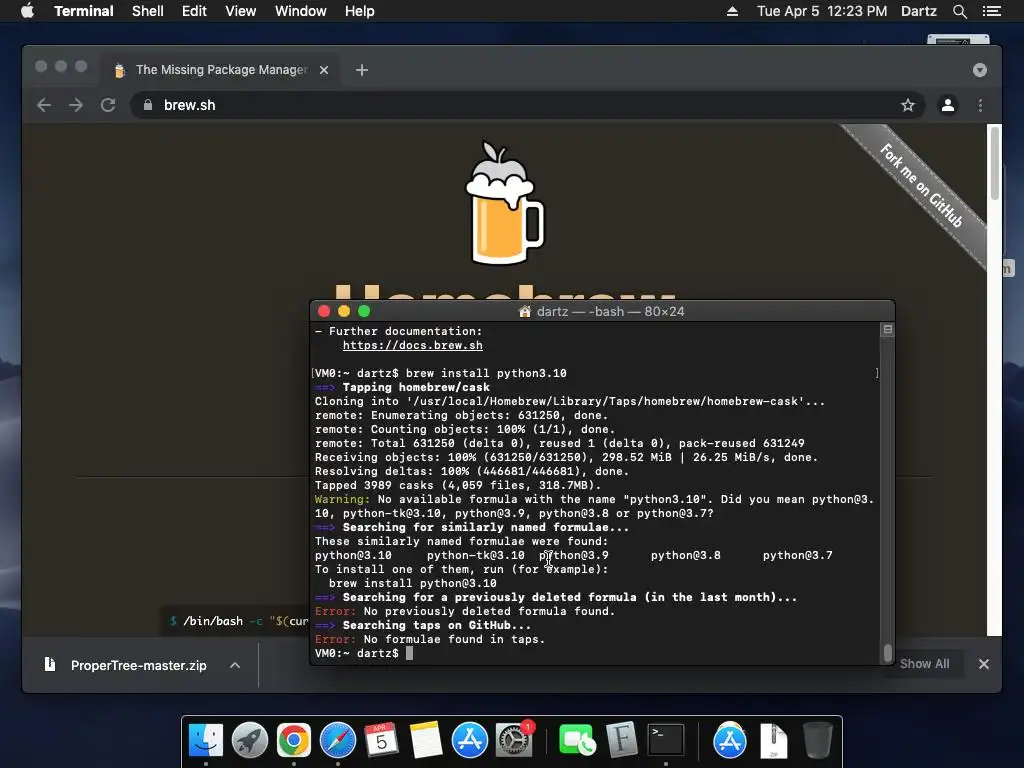Open Notes app in the dock

425,740
